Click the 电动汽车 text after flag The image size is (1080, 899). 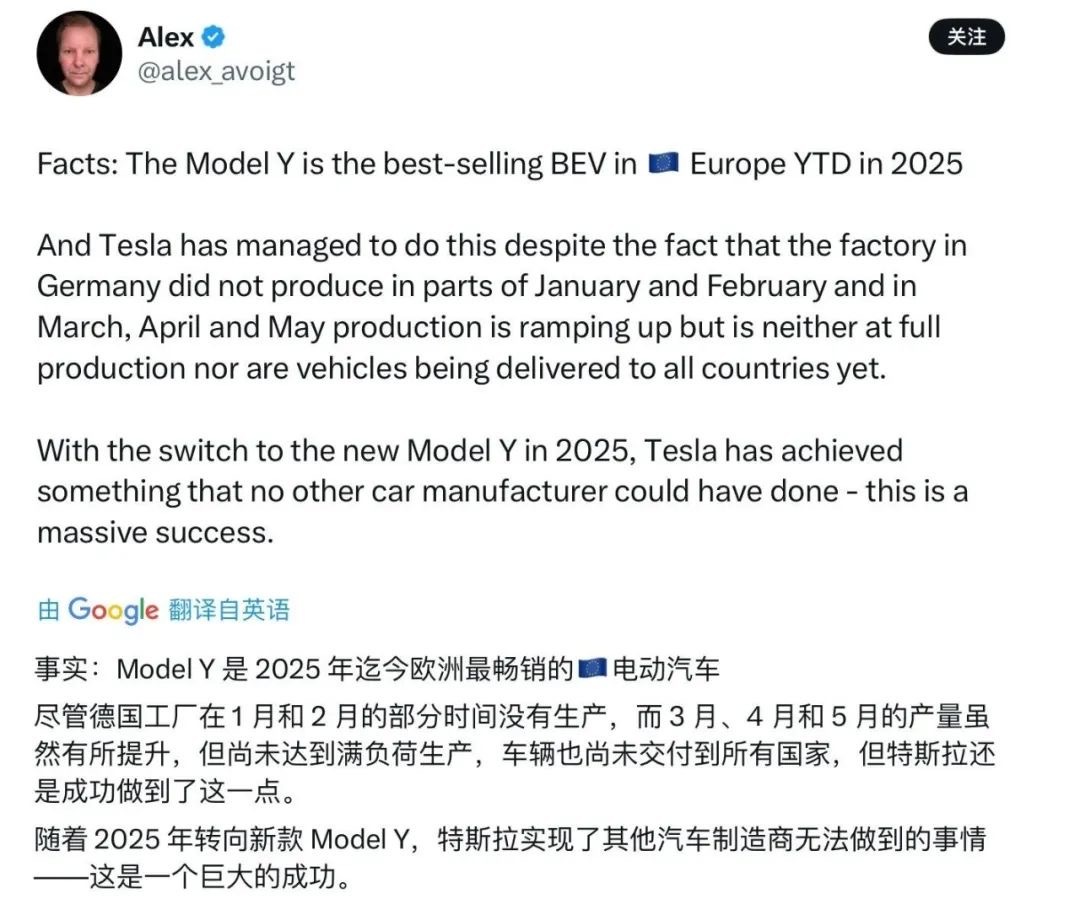pyautogui.click(x=666, y=669)
